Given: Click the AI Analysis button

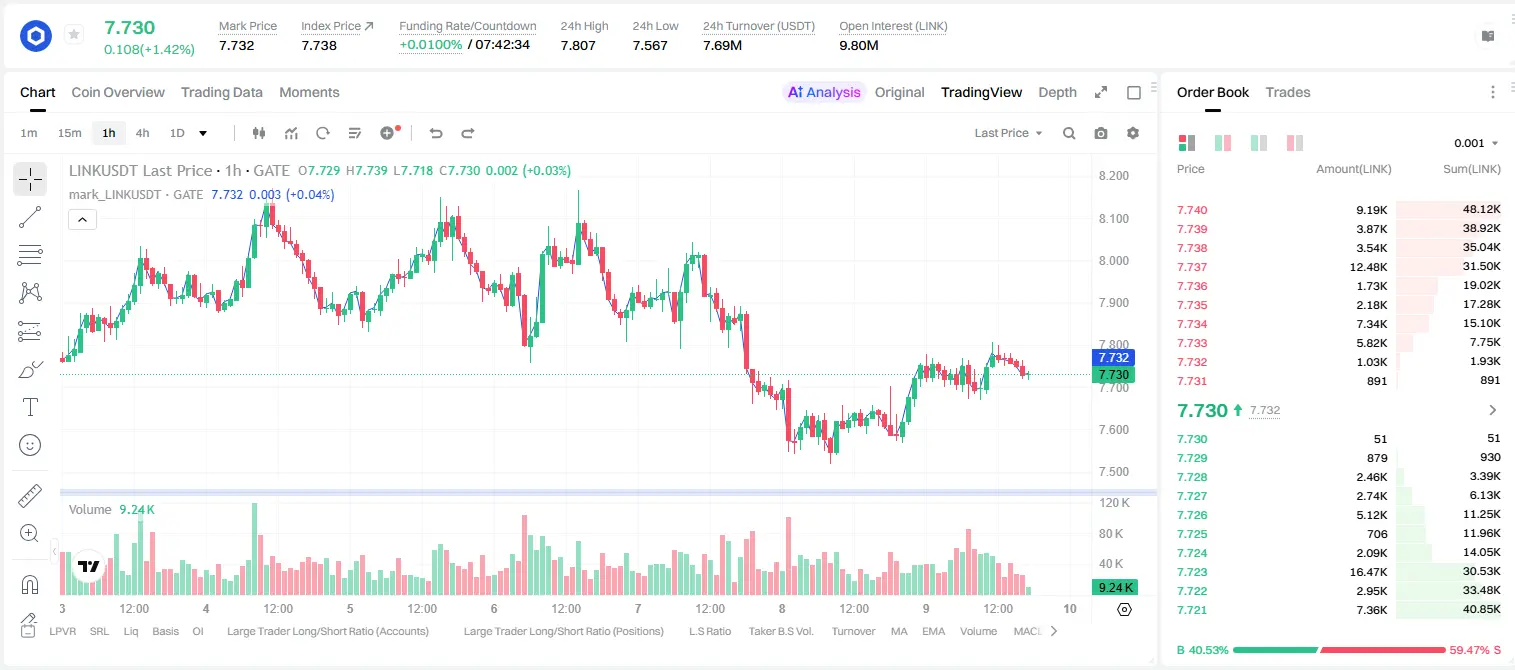Looking at the screenshot, I should coord(824,92).
